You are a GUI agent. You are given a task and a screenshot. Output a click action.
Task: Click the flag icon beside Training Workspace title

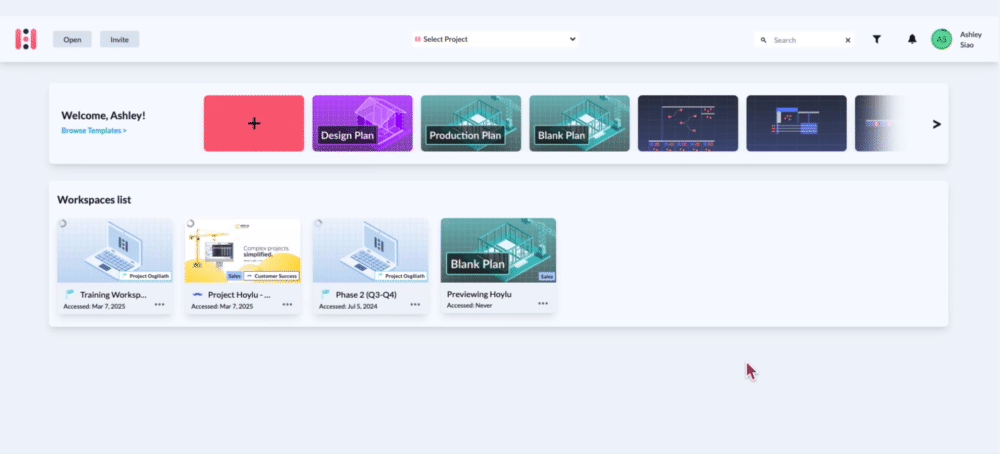[x=70, y=295]
